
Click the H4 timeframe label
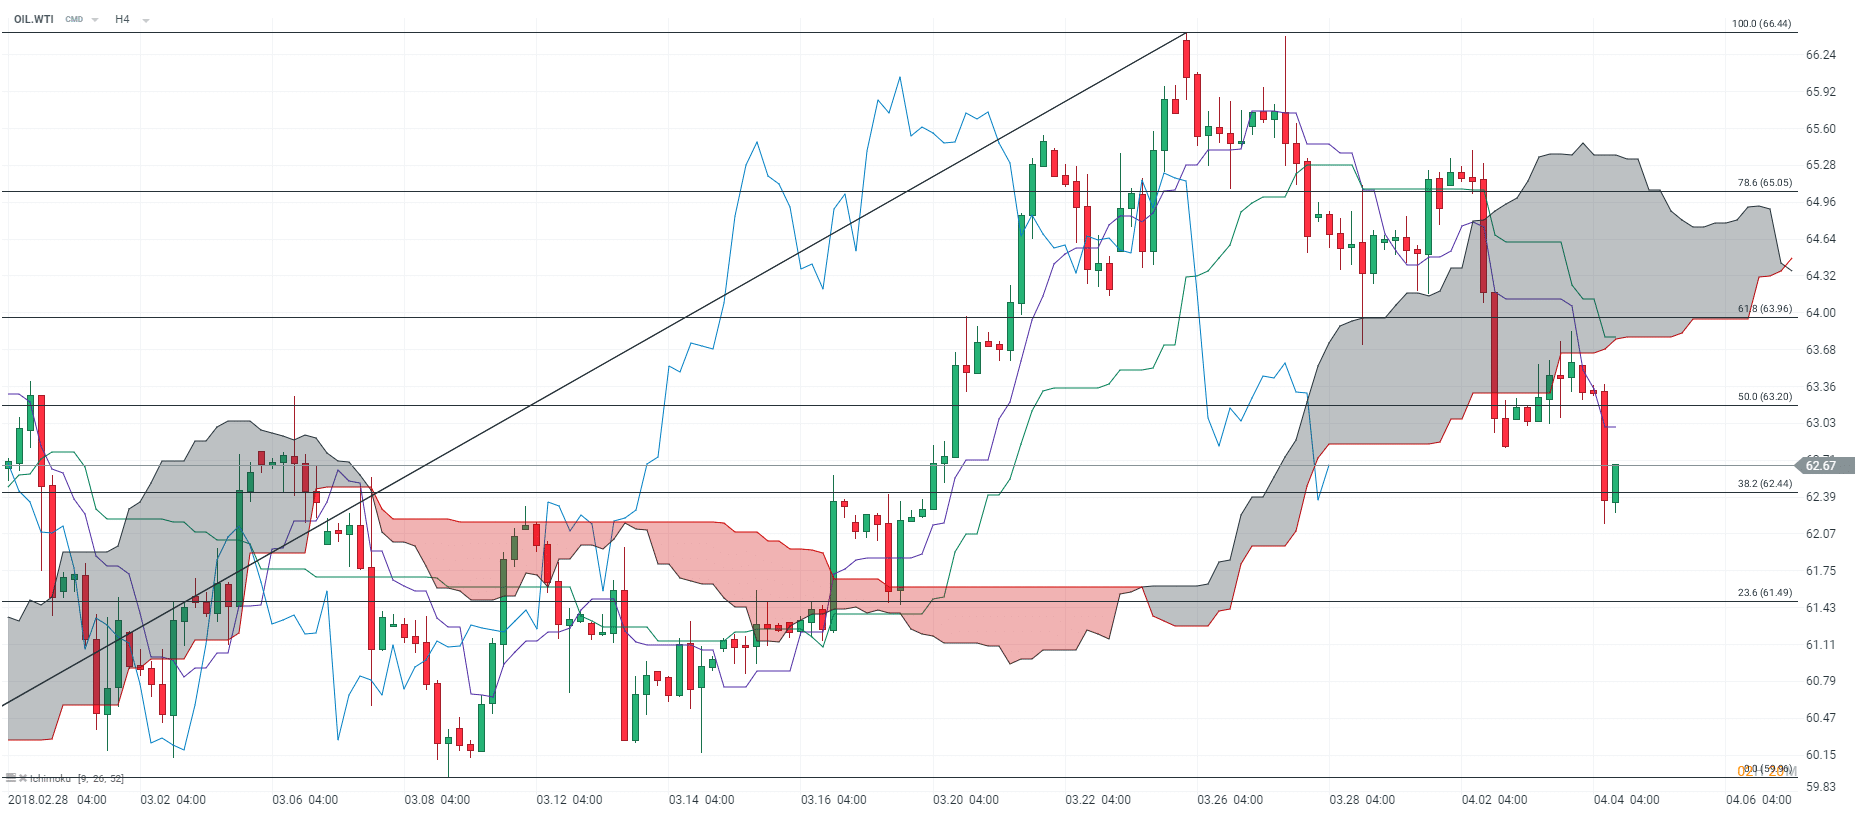click(x=122, y=19)
